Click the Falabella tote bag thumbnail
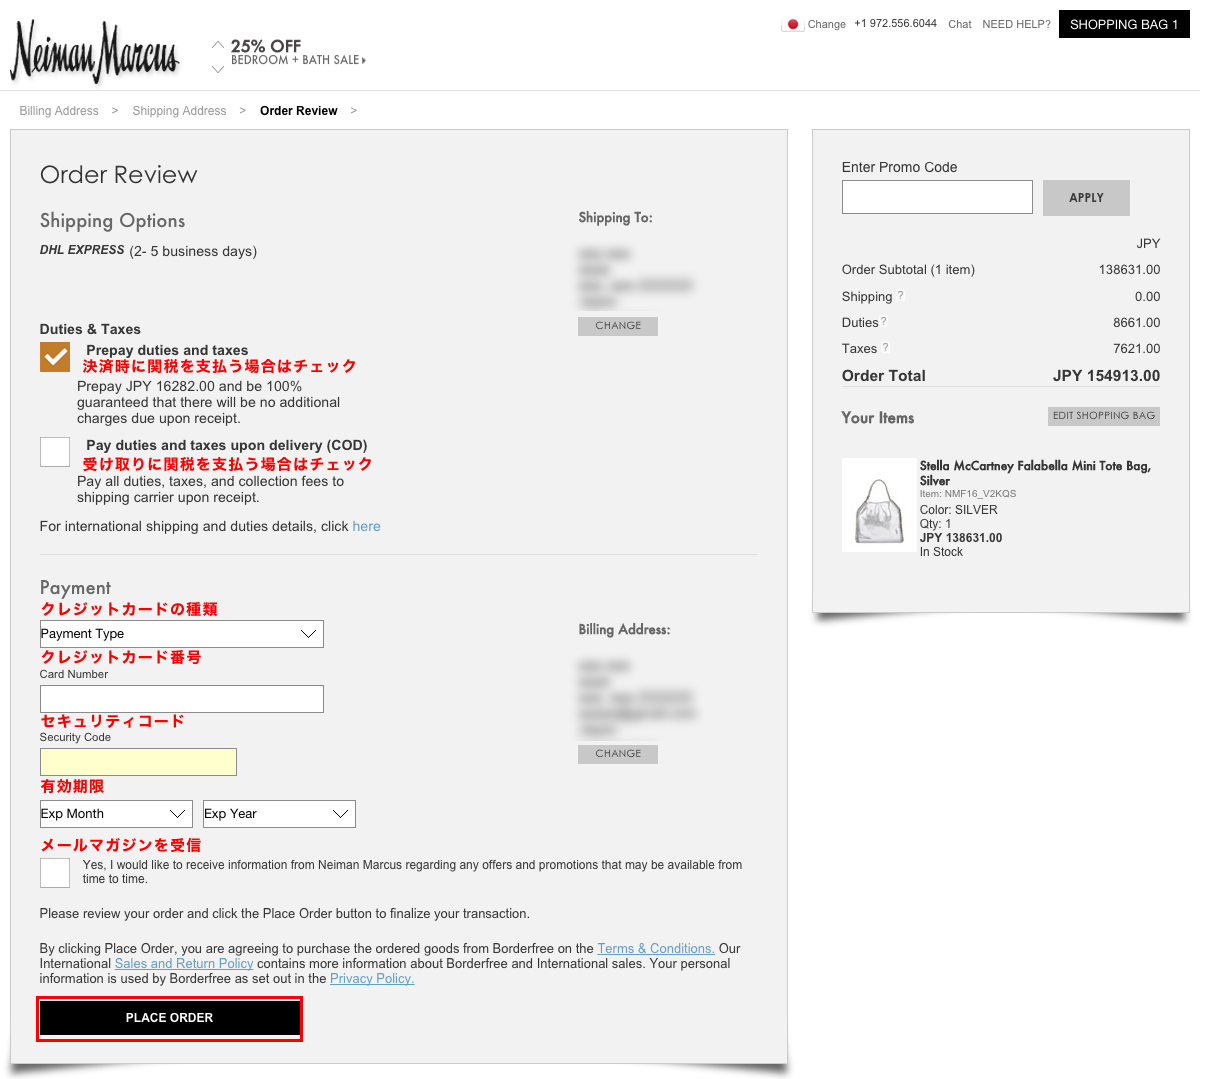Viewport: 1206px width, 1079px height. tap(879, 504)
